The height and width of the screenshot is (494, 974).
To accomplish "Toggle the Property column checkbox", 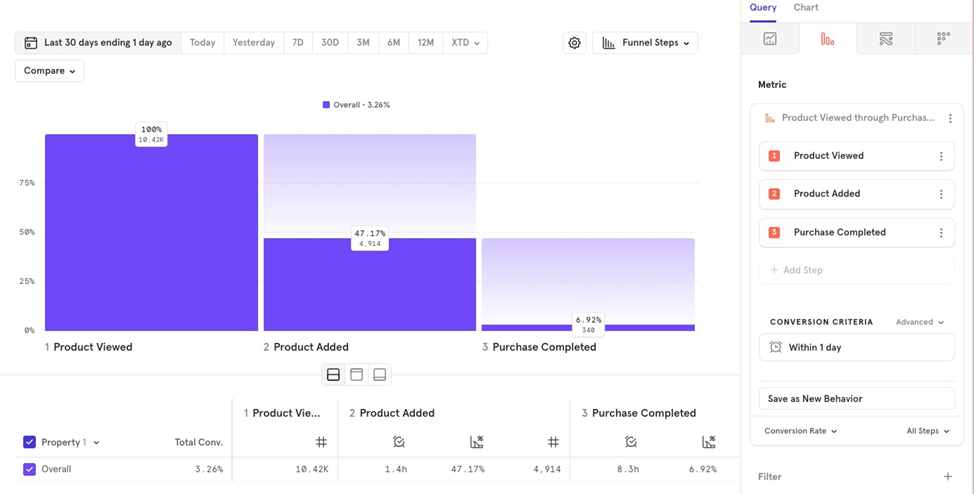I will (29, 442).
